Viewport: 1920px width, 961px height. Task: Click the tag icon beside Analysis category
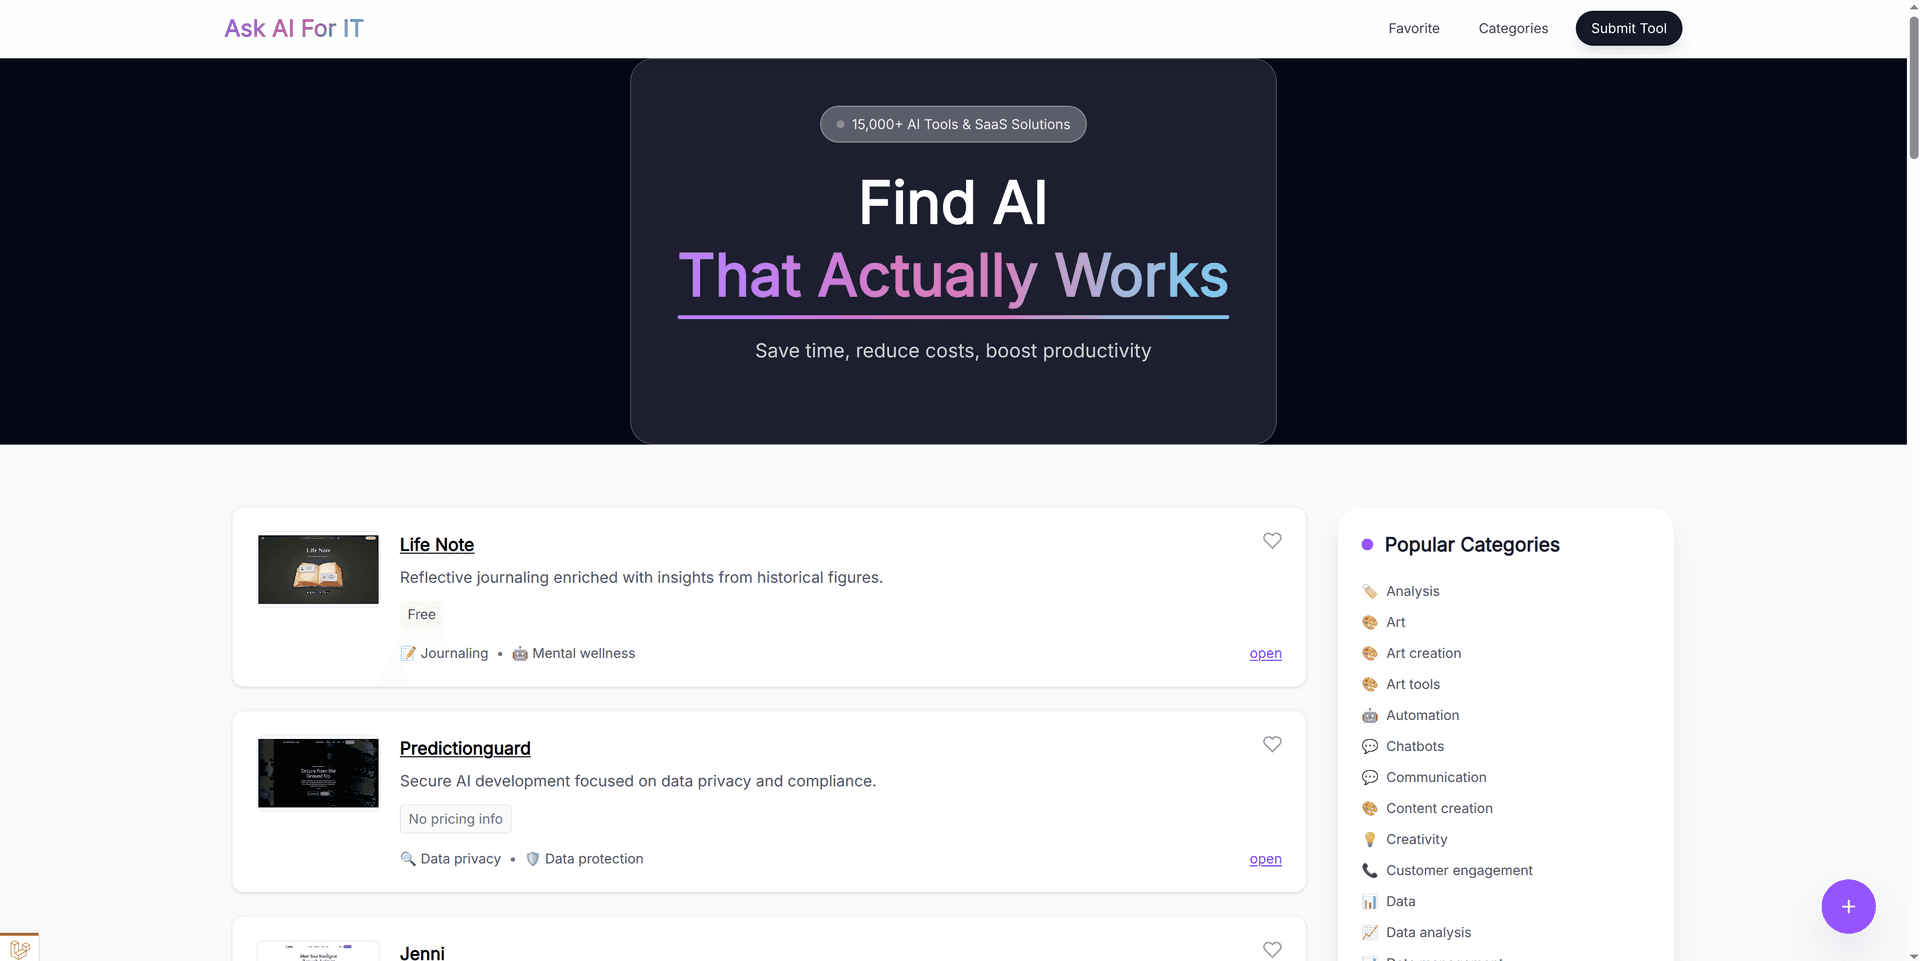point(1369,591)
